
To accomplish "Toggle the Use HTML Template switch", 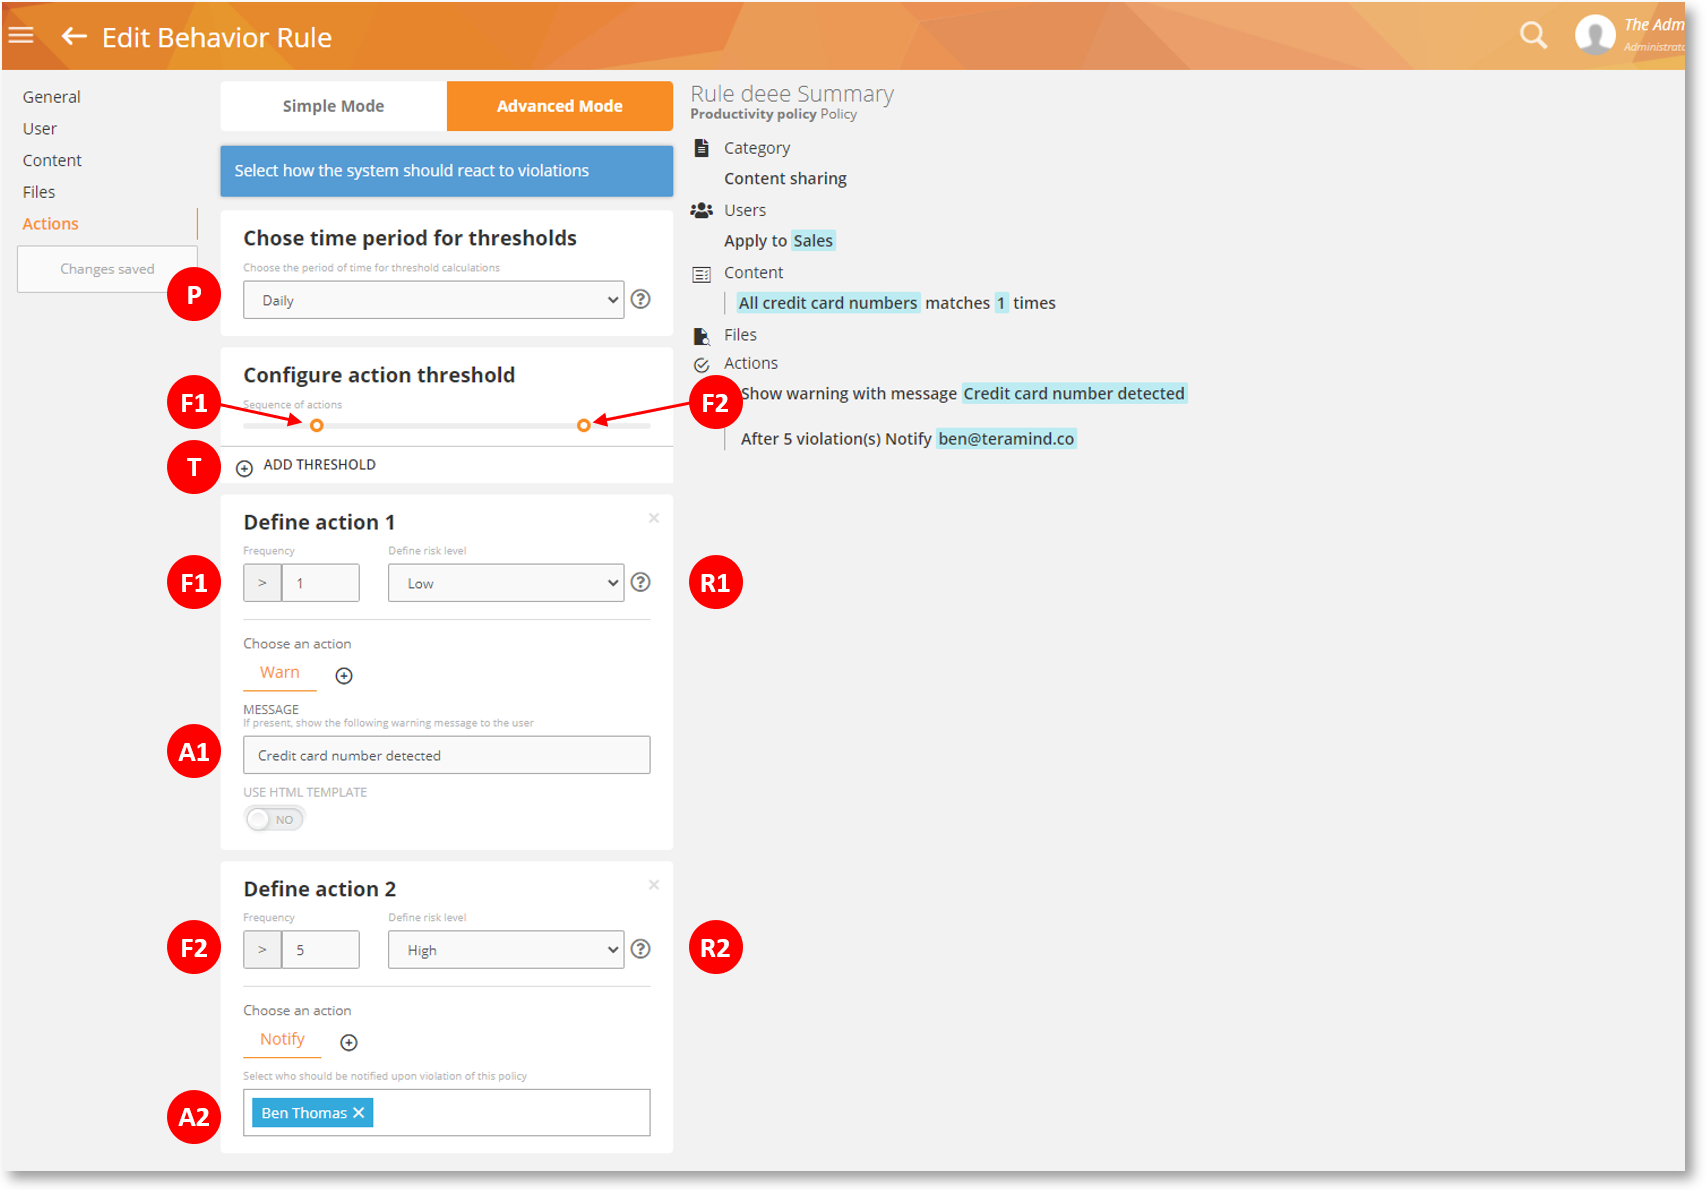I will 274,820.
